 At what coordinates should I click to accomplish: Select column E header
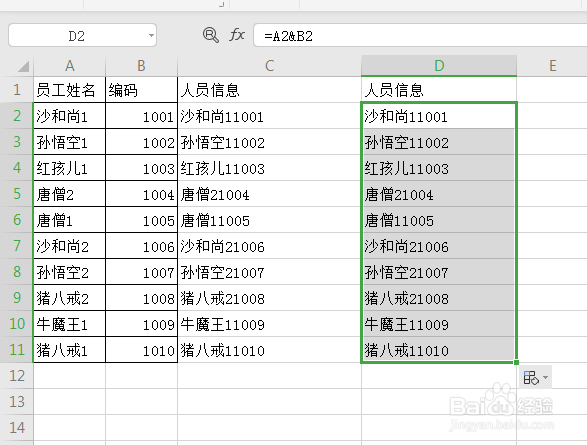pos(552,66)
